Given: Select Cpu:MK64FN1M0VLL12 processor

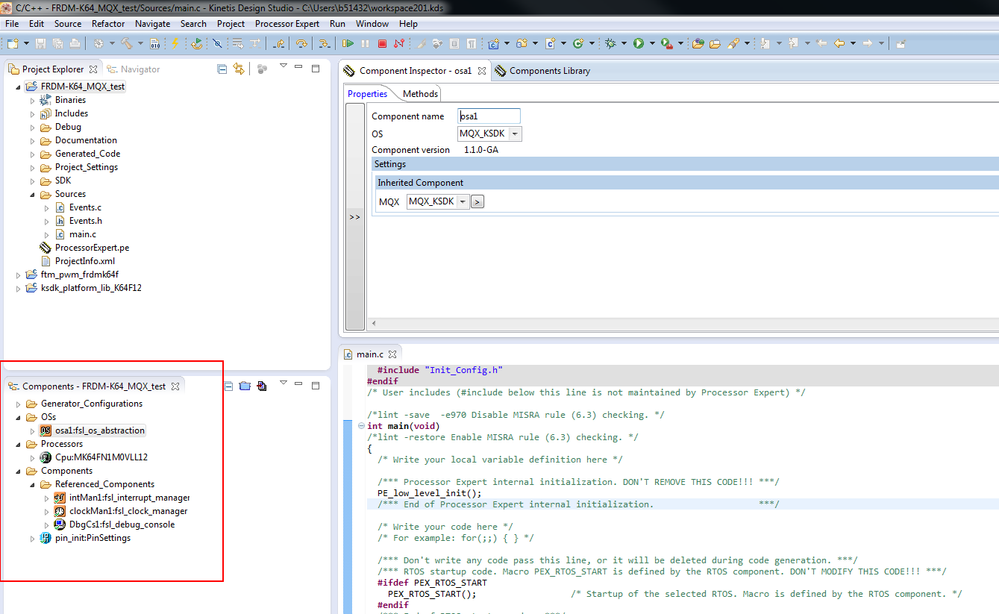Looking at the screenshot, I should pyautogui.click(x=101, y=457).
